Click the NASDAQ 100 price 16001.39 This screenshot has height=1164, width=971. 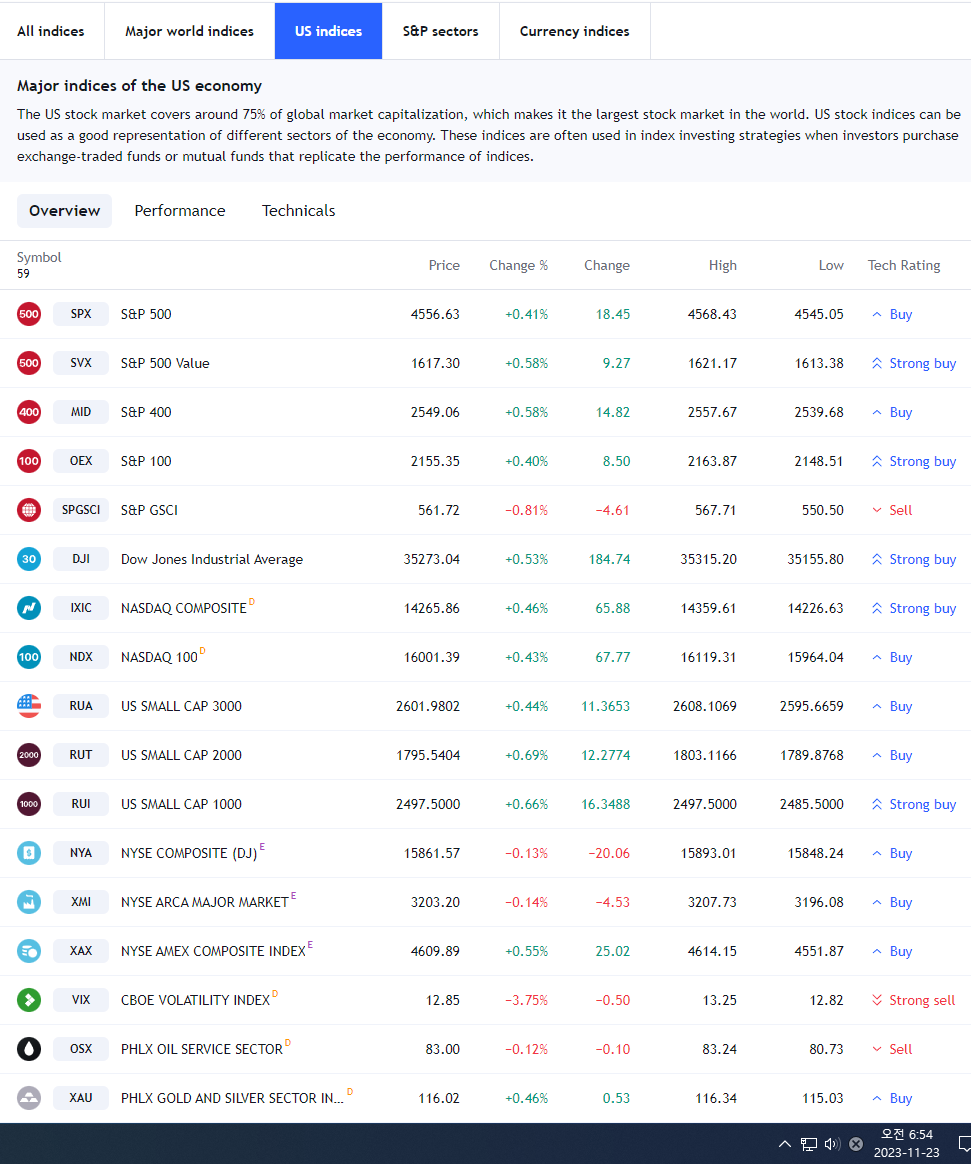click(431, 657)
